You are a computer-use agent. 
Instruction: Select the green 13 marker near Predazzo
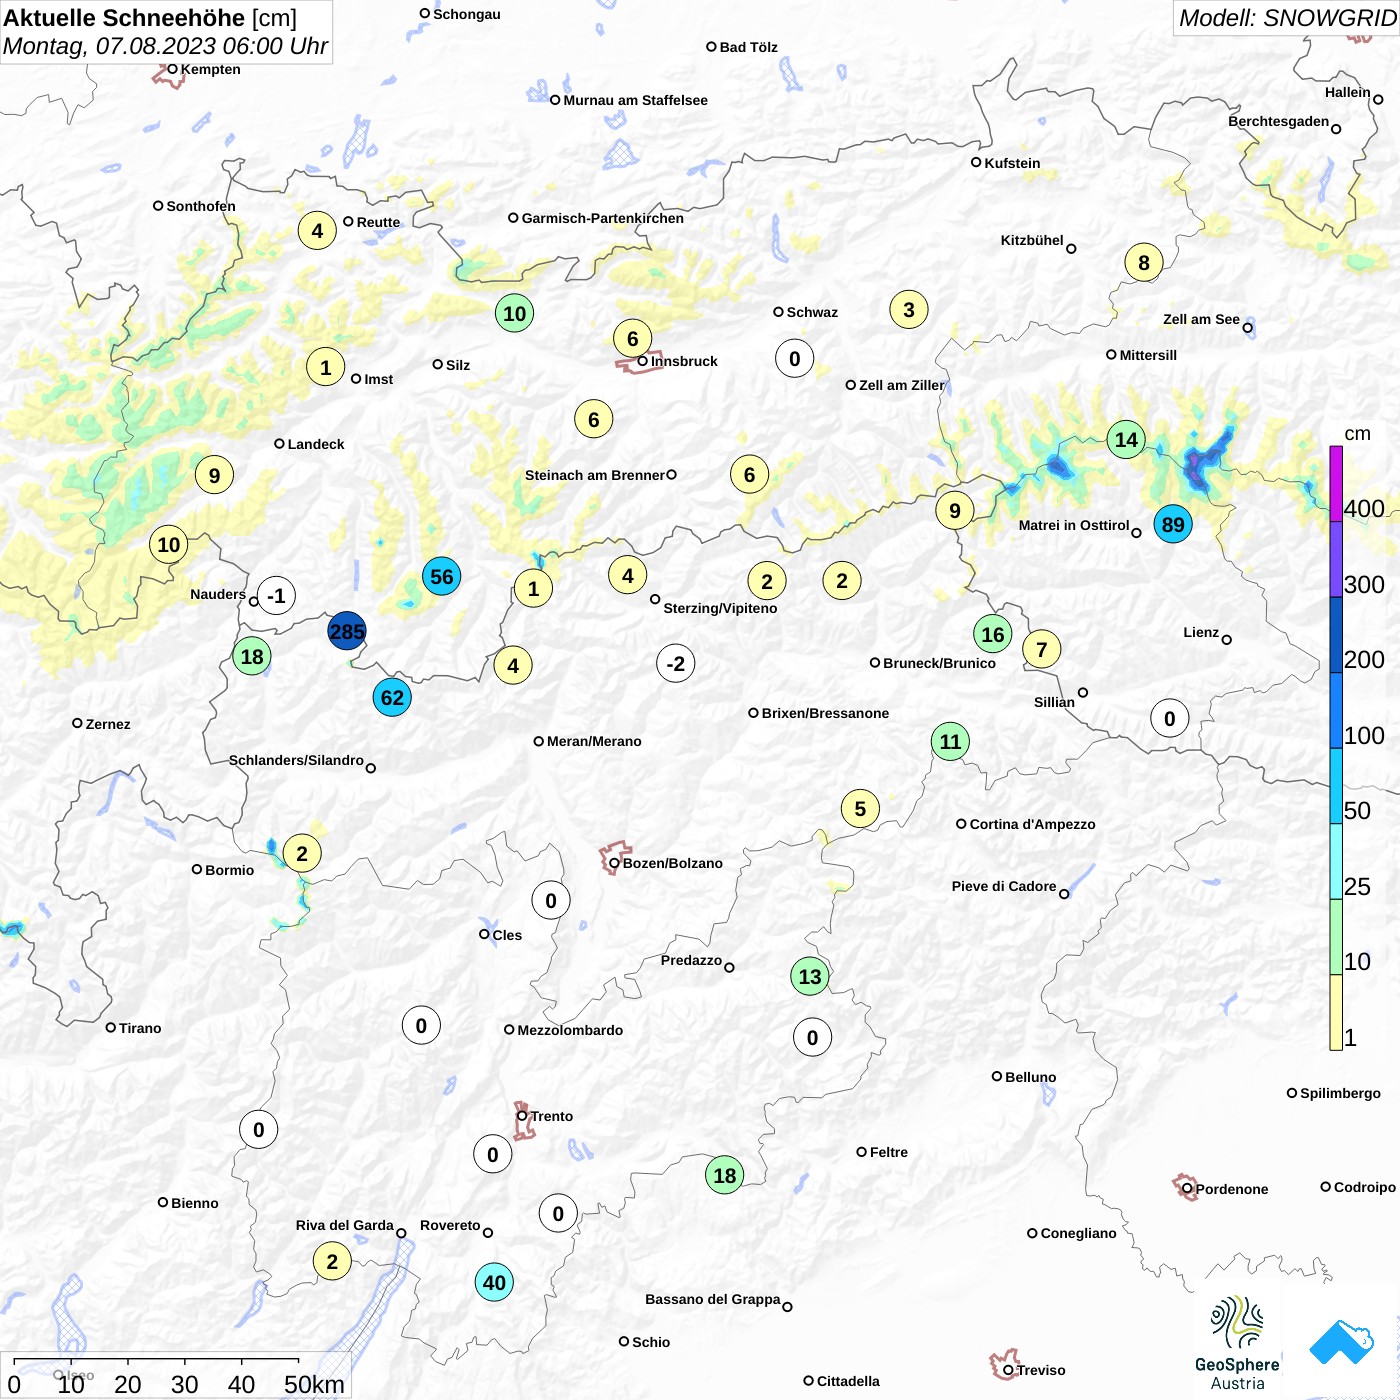point(810,976)
